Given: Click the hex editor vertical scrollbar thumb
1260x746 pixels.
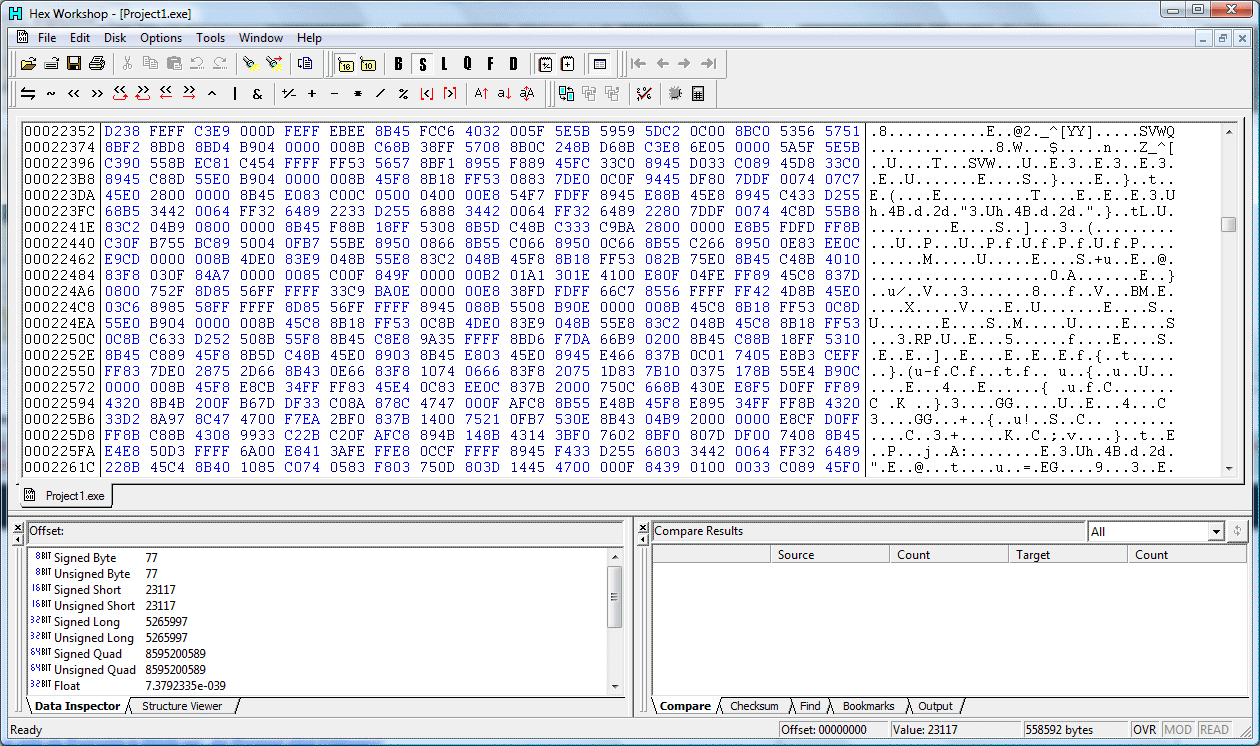Looking at the screenshot, I should [1229, 224].
